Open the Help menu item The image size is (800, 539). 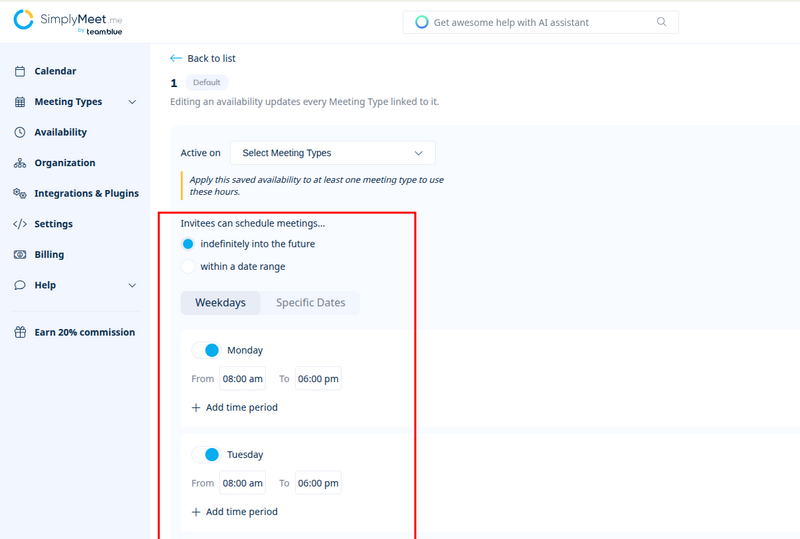[45, 285]
